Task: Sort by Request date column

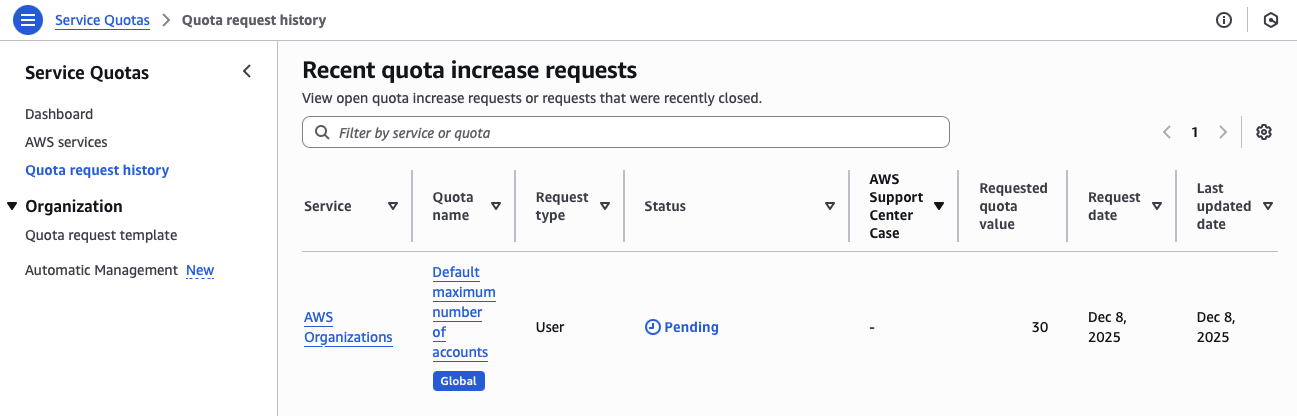Action: click(1157, 206)
